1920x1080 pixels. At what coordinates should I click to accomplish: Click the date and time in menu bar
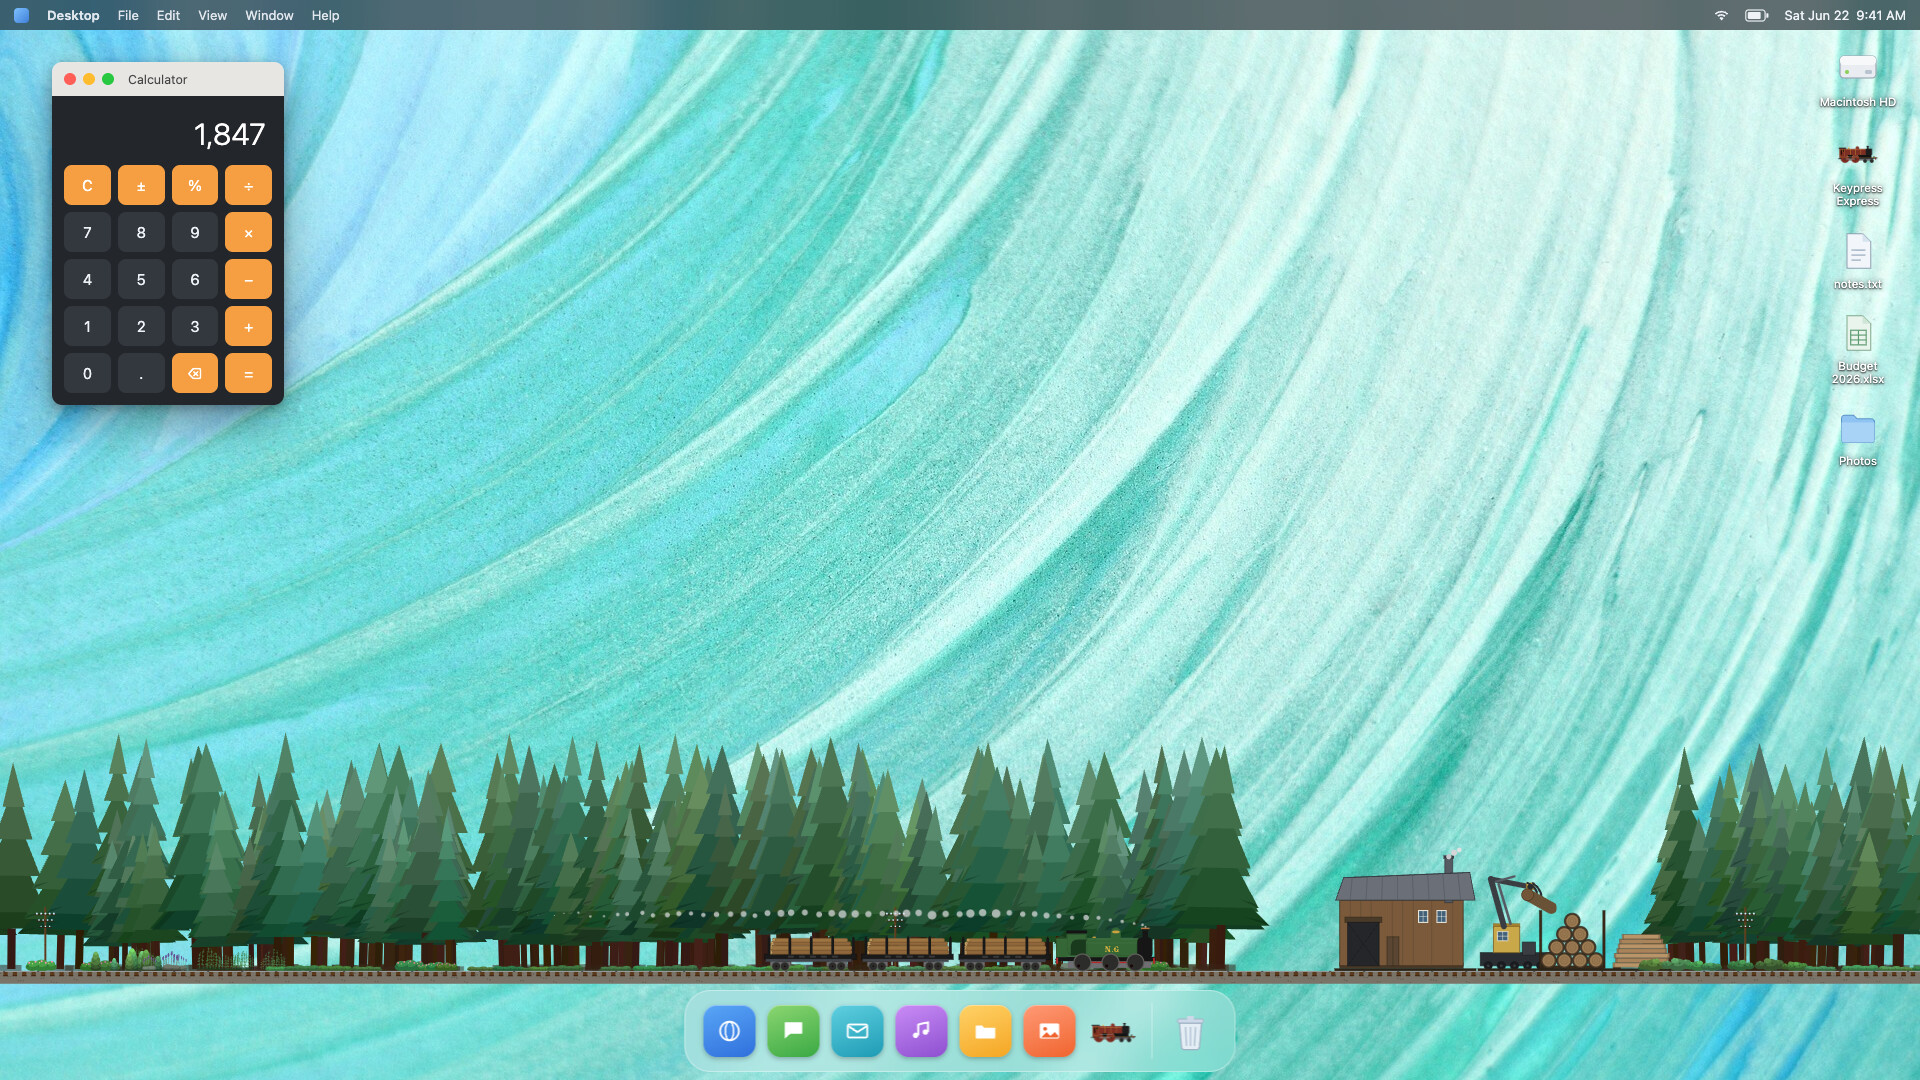(1845, 15)
